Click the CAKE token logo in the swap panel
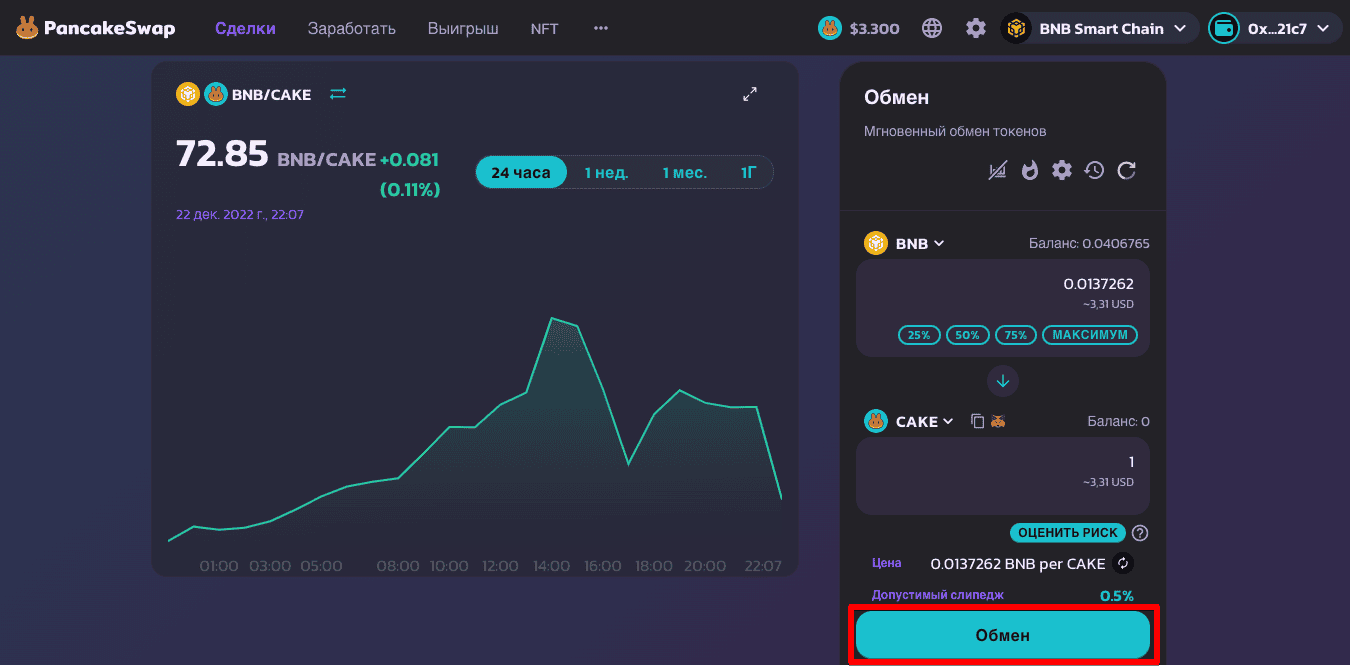Image resolution: width=1350 pixels, height=669 pixels. pos(876,421)
